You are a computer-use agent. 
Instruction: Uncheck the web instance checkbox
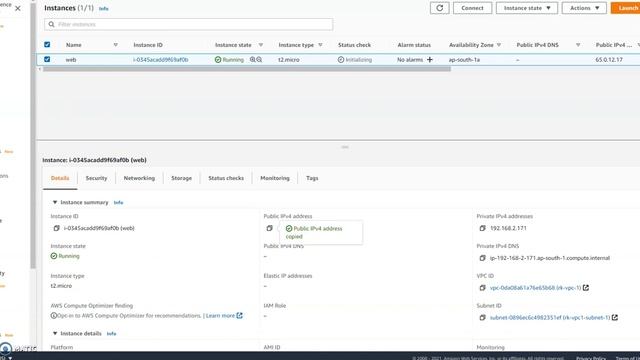tap(47, 59)
